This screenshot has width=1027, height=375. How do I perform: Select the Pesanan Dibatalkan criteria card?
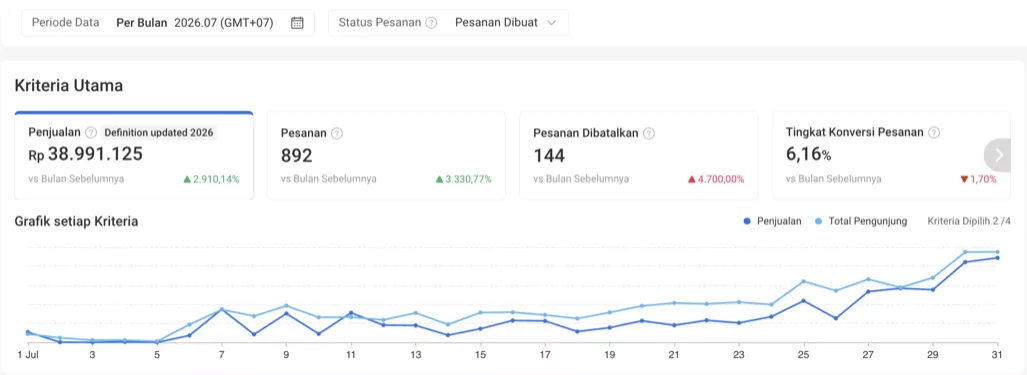(639, 155)
